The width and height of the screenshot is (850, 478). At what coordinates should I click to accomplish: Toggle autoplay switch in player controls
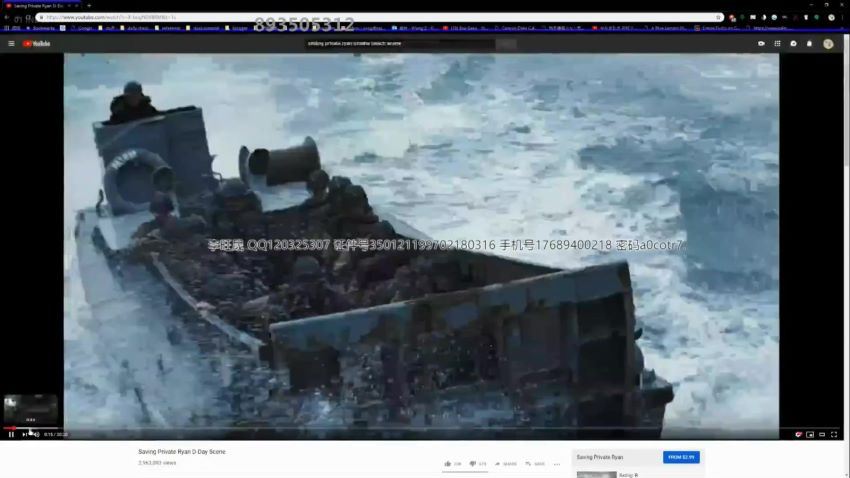[x=798, y=434]
